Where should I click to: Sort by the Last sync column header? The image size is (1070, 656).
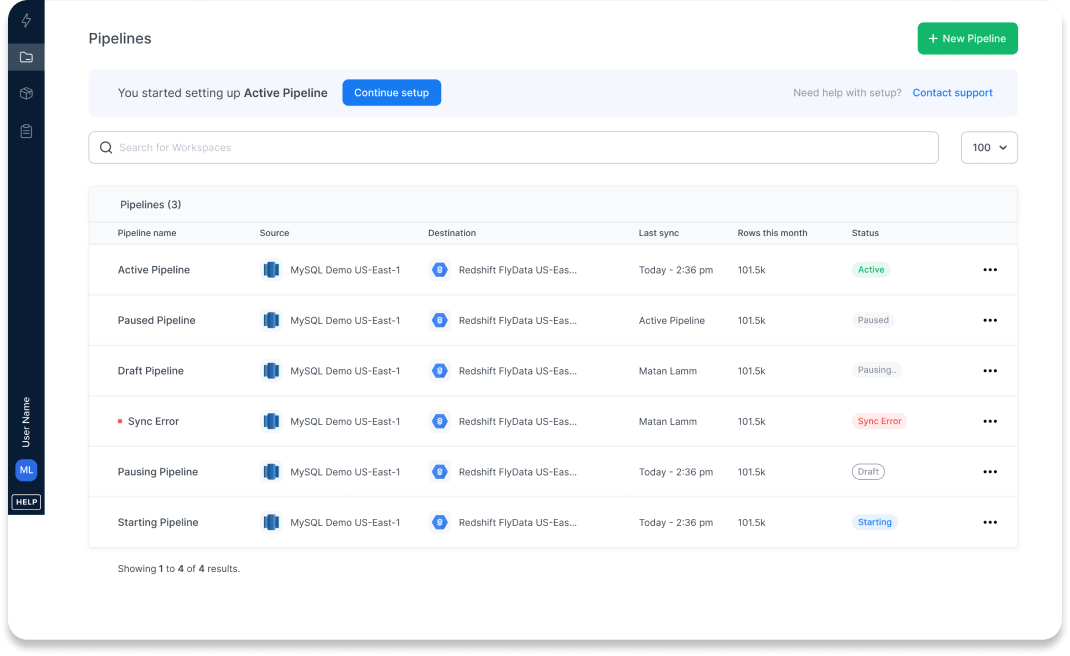[x=658, y=233]
